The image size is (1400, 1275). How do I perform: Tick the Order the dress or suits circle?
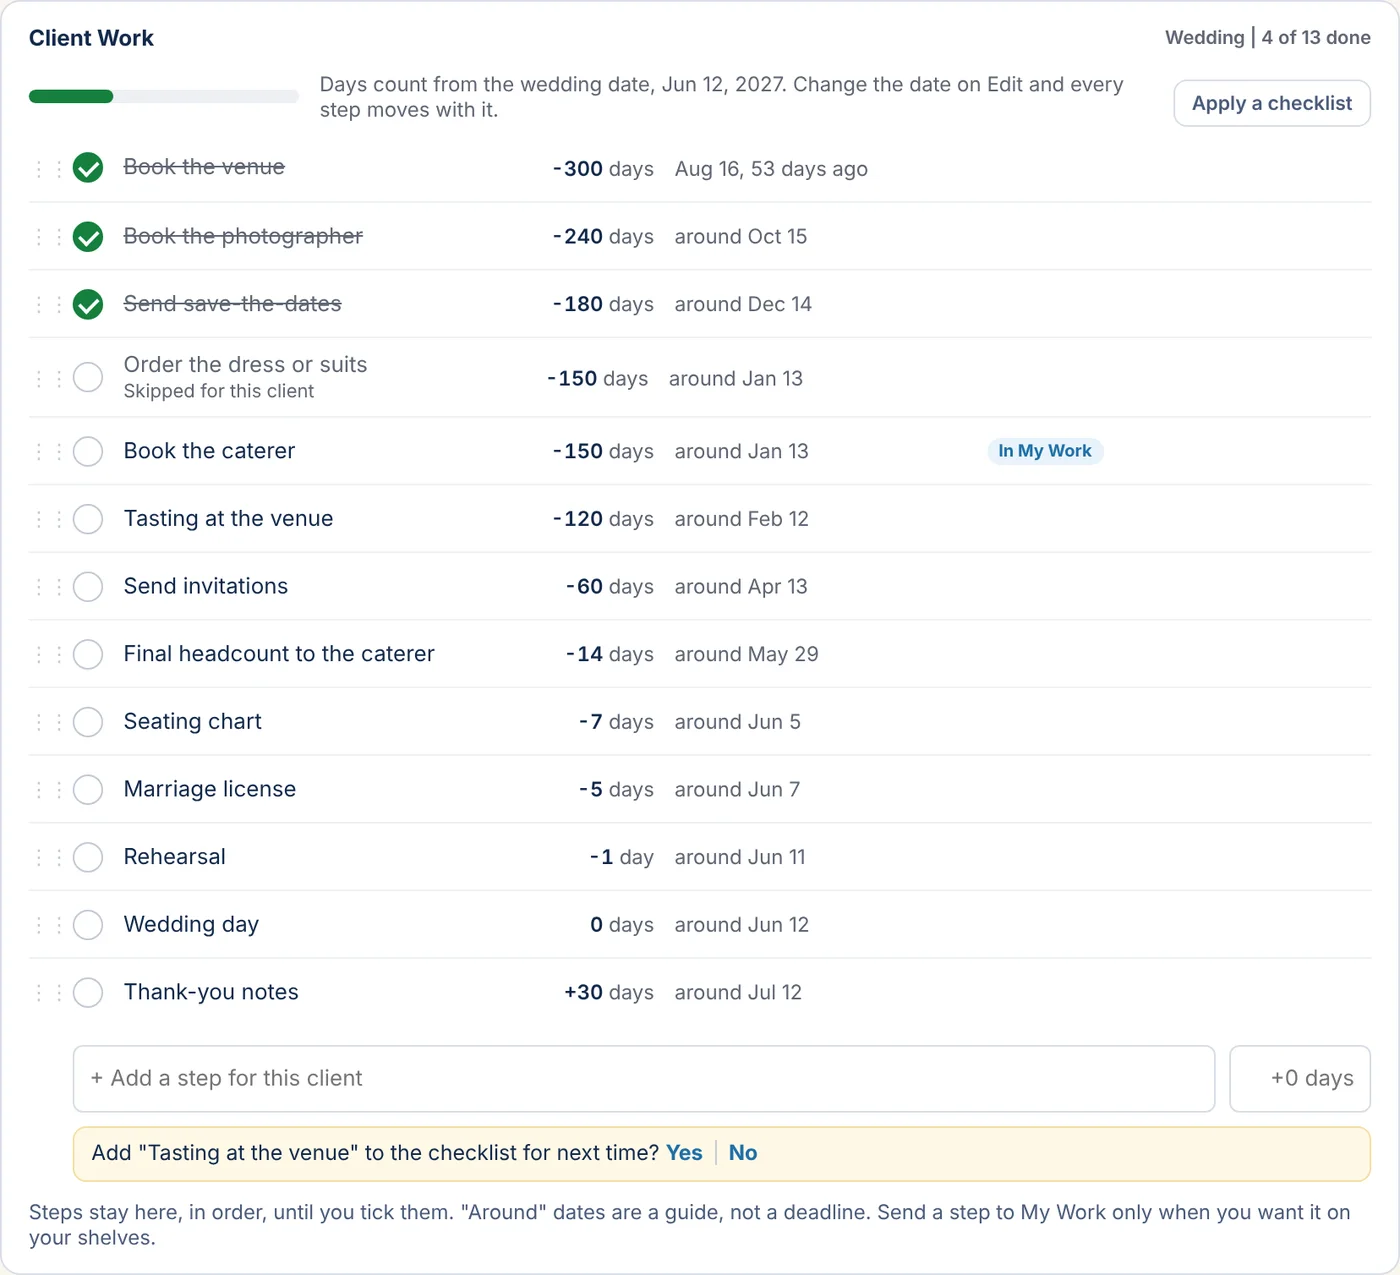tap(88, 377)
